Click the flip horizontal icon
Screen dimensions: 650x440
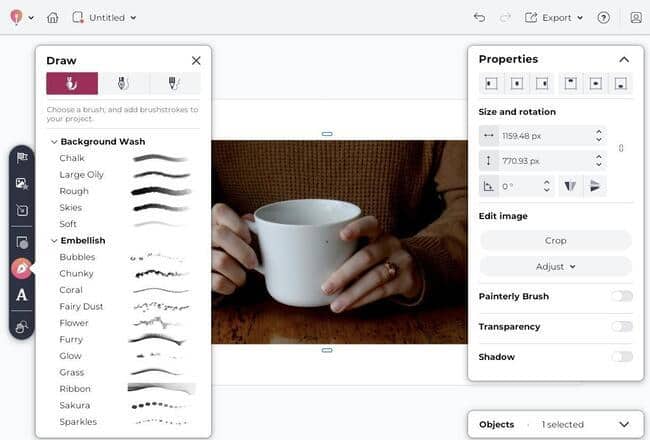(x=569, y=186)
